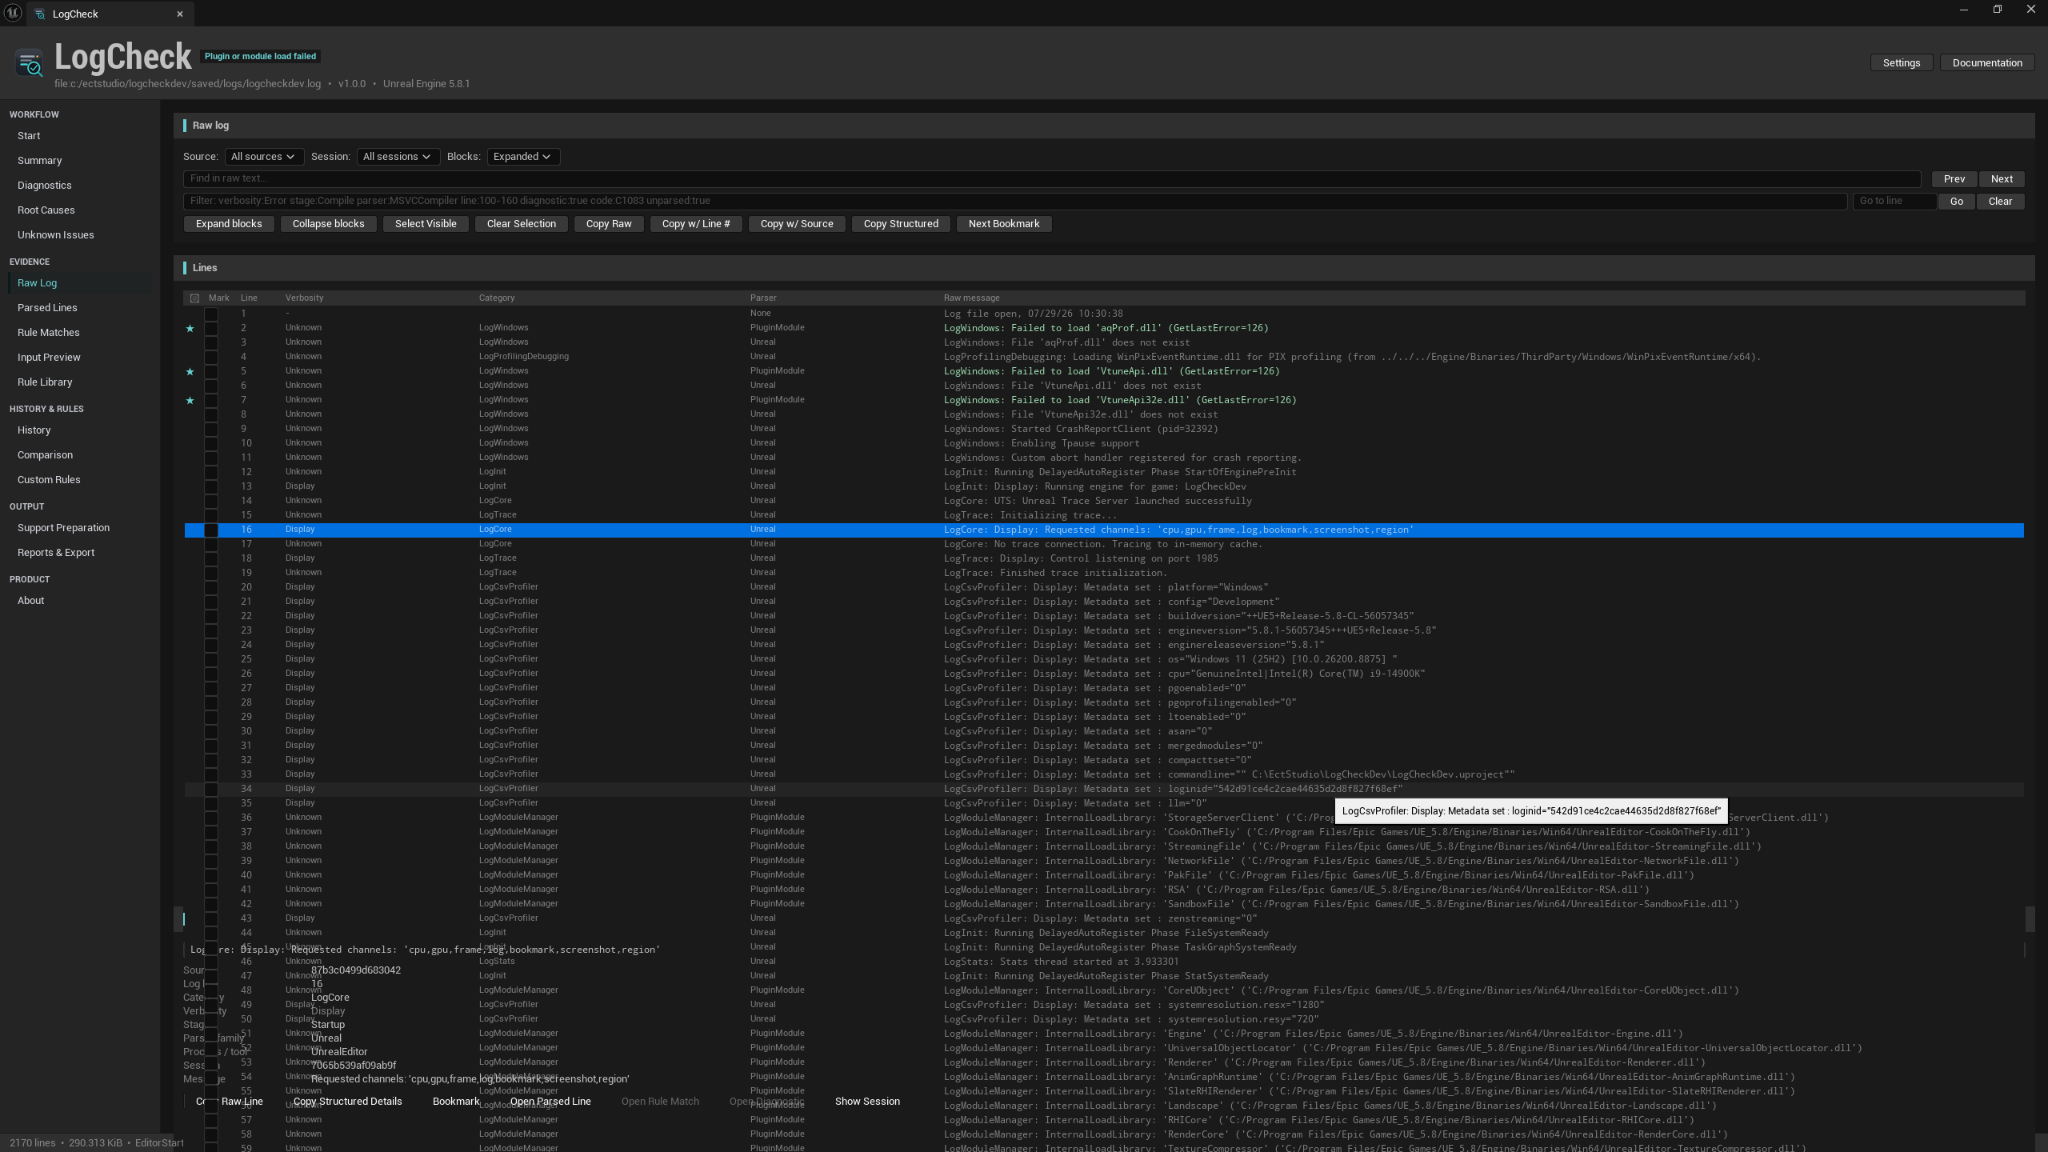Viewport: 2048px width, 1152px height.
Task: Click Collapse blocks button
Action: (328, 224)
